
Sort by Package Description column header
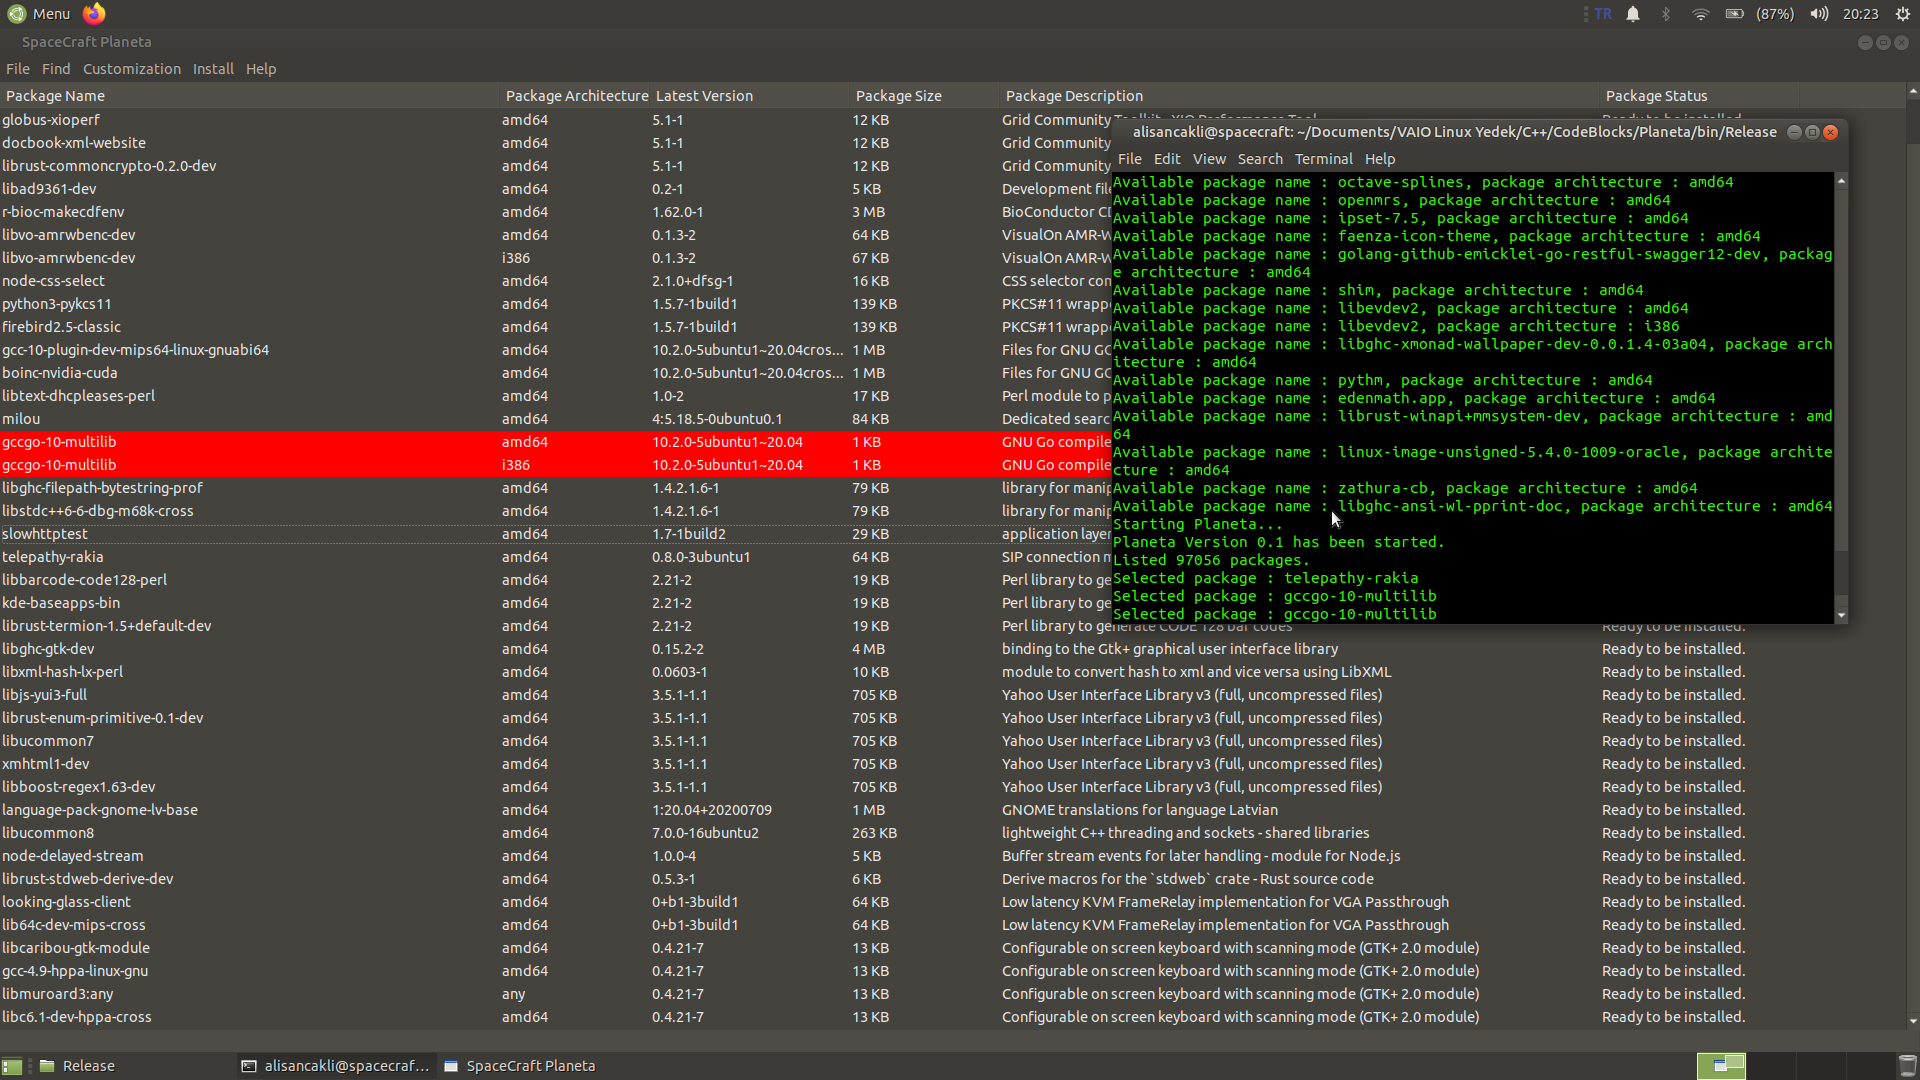1300,96
